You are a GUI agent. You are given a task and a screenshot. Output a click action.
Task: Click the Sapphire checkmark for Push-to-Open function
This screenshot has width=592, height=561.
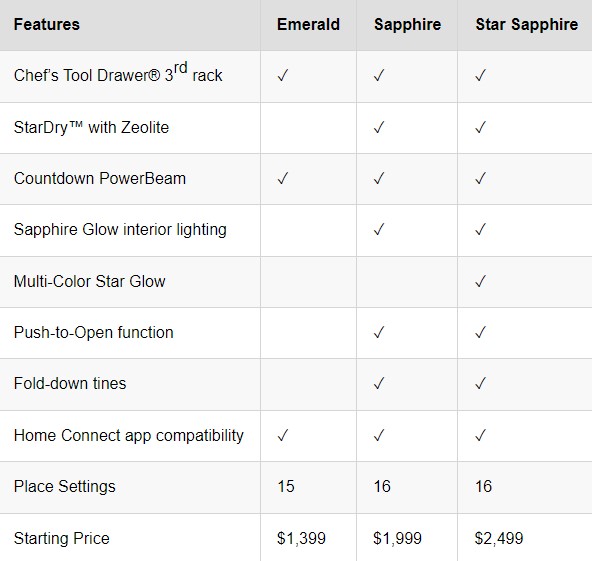point(379,333)
